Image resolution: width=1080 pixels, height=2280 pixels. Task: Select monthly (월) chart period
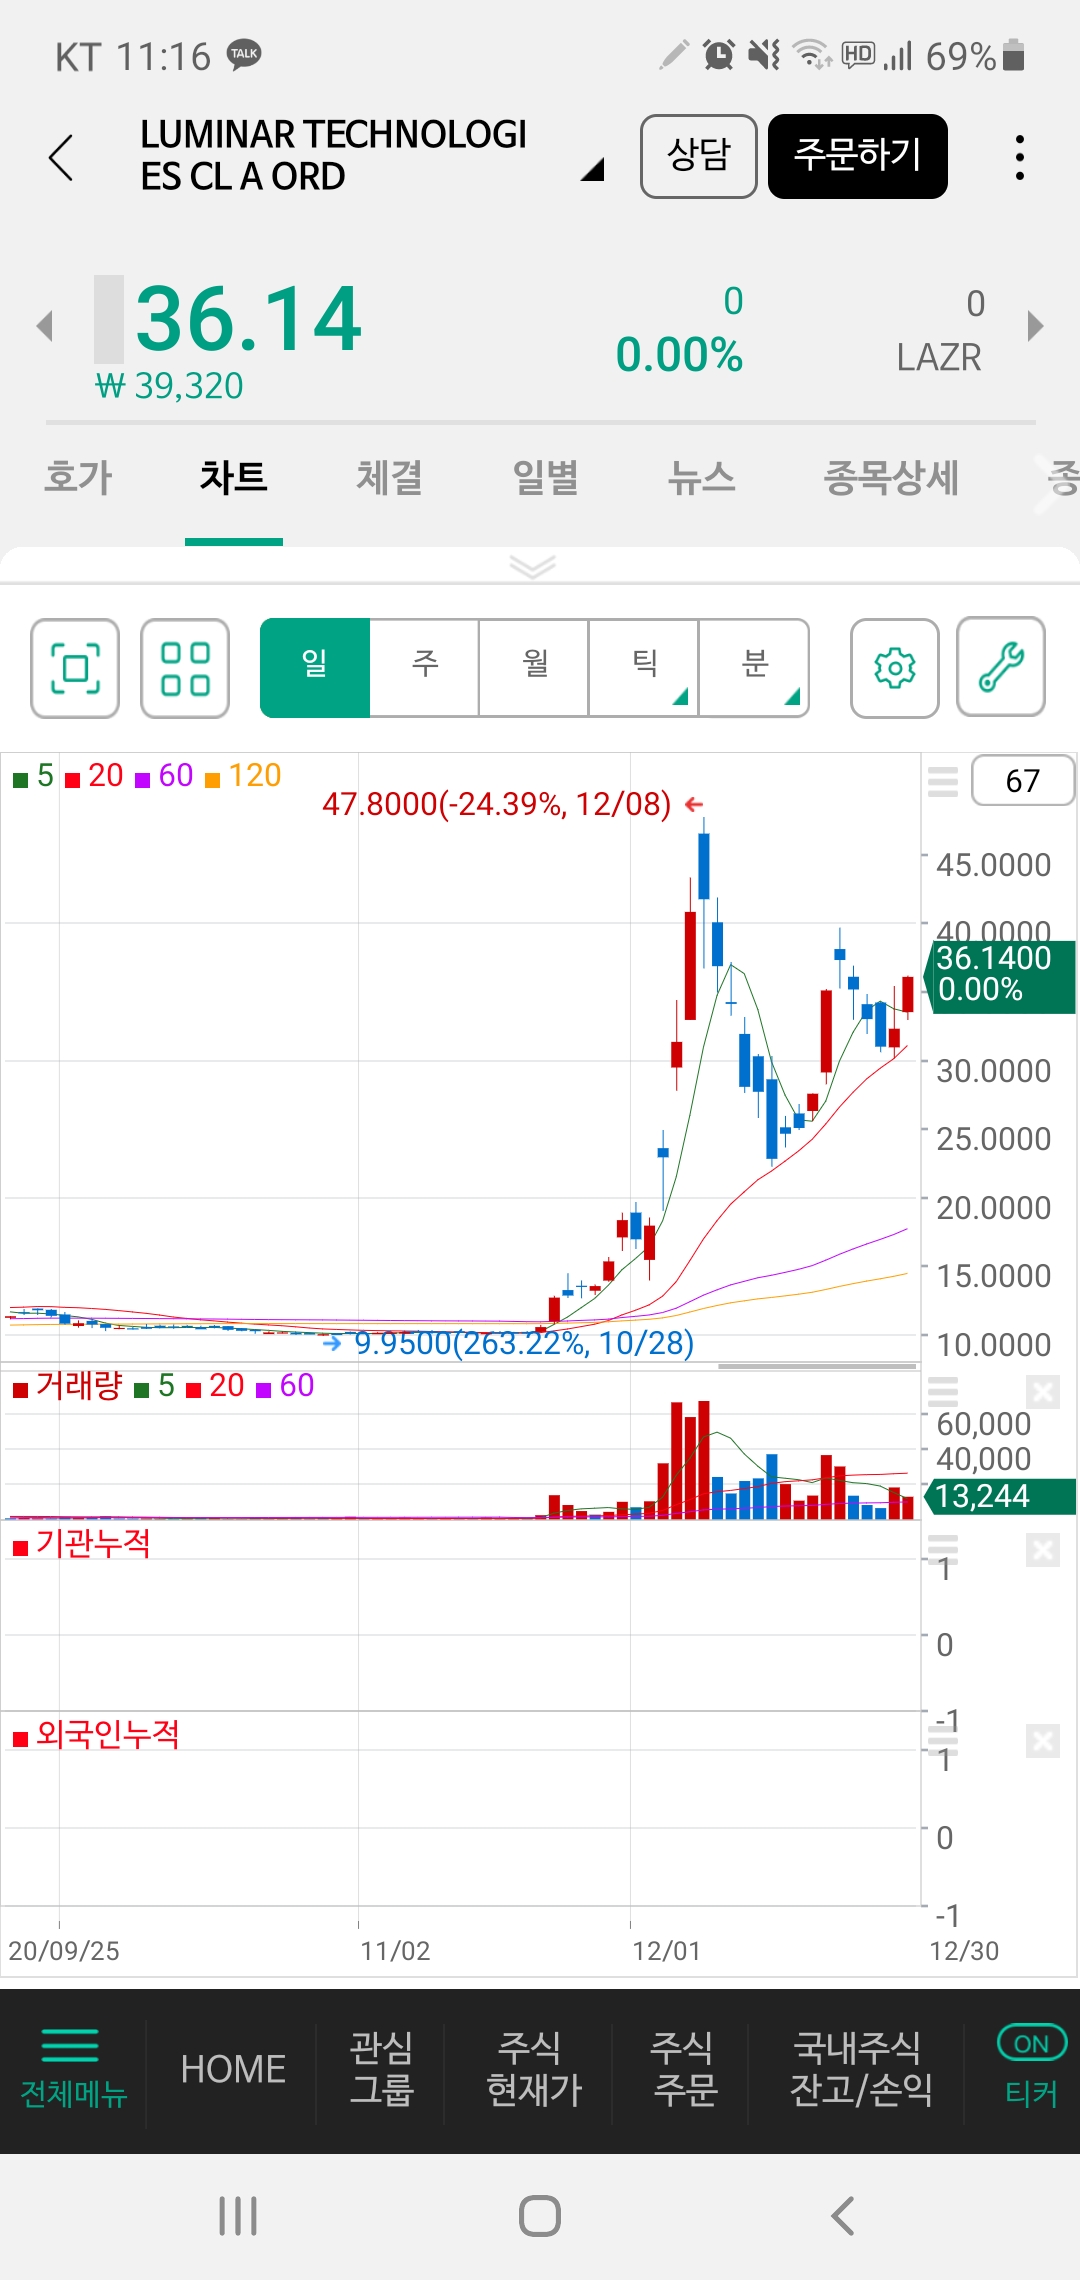[x=535, y=668]
